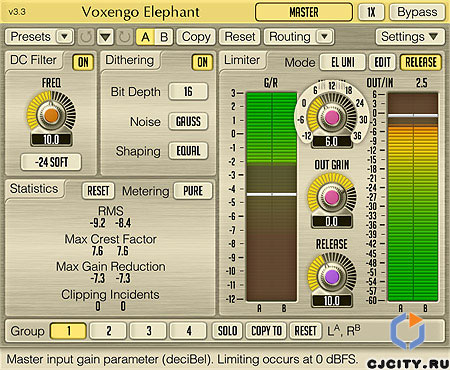450x370 pixels.
Task: Click the OUT/IN level meter
Action: click(413, 197)
